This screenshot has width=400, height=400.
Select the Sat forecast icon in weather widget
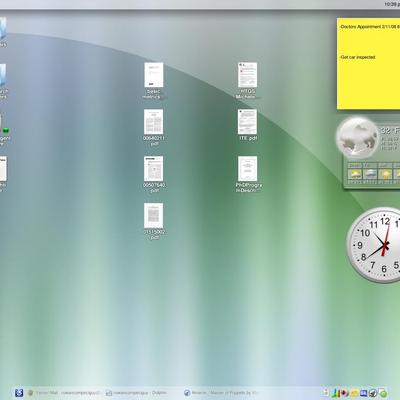[x=385, y=174]
